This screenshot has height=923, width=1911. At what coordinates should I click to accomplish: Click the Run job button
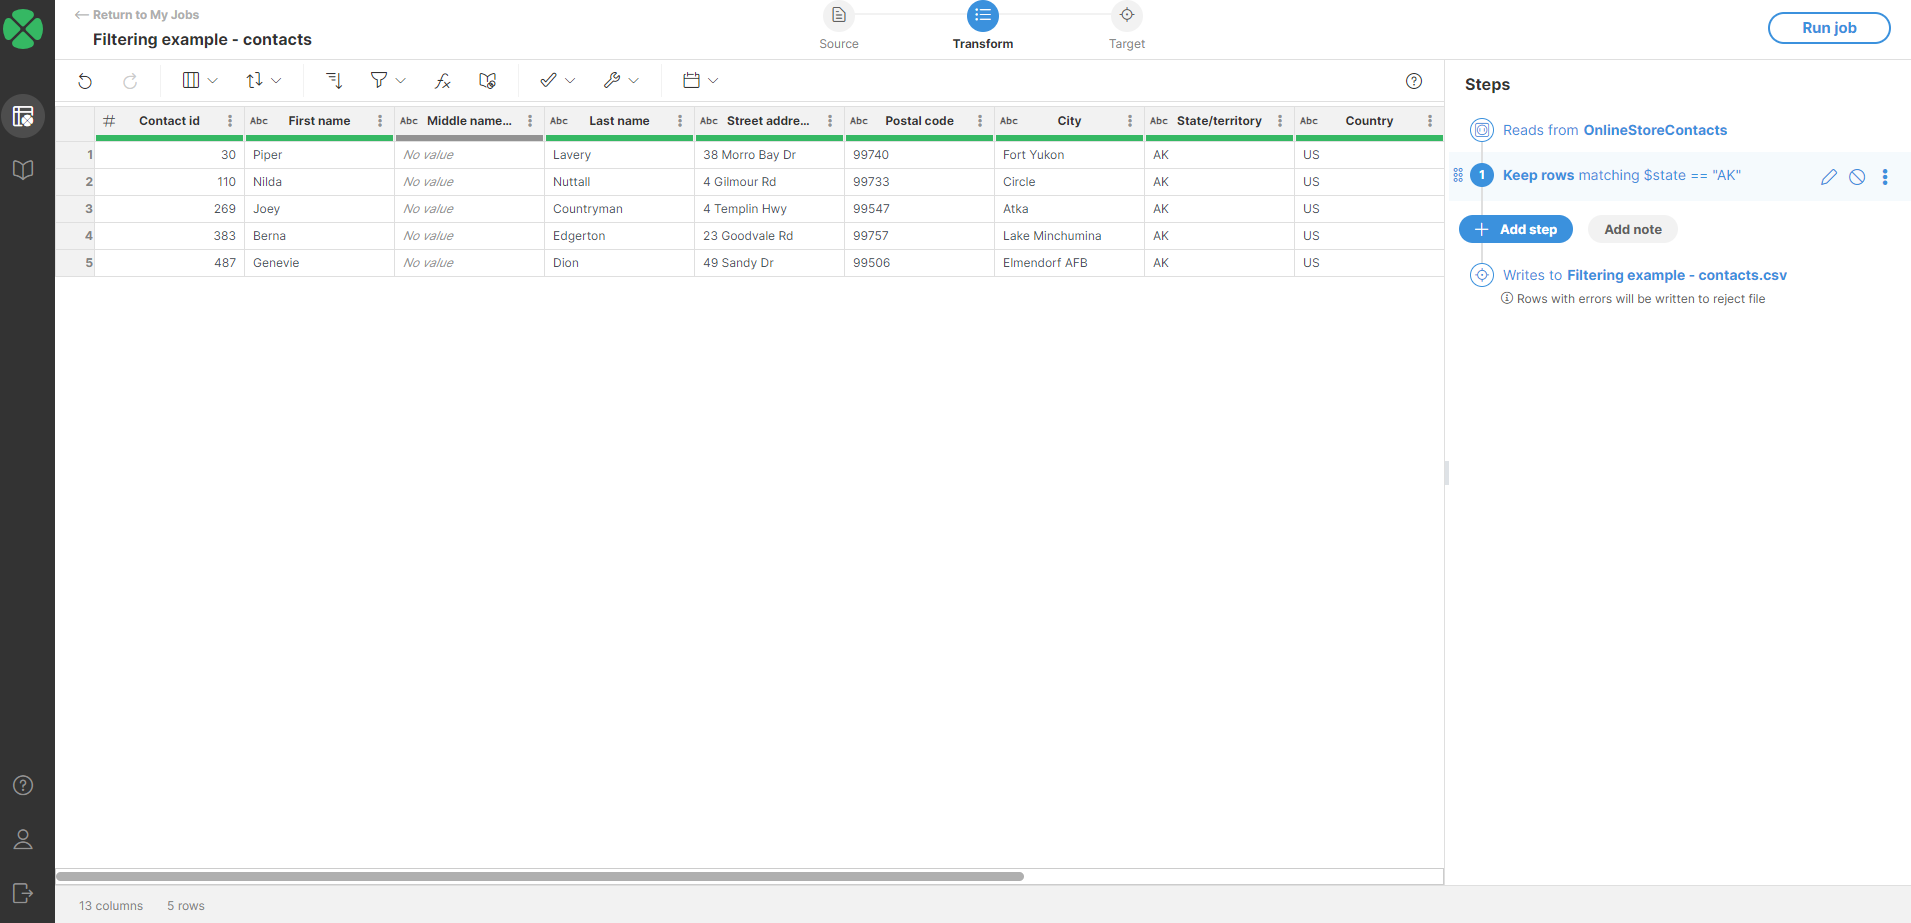(x=1828, y=28)
